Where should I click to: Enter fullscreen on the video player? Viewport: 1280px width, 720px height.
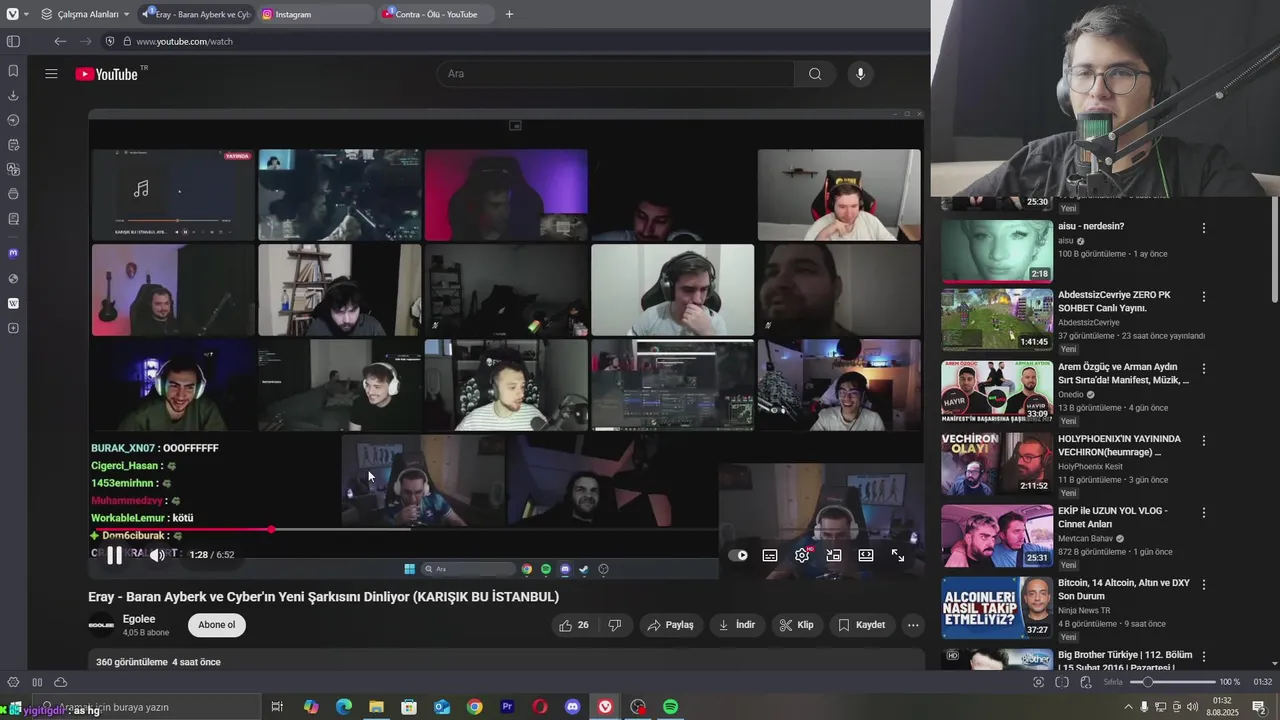[898, 555]
